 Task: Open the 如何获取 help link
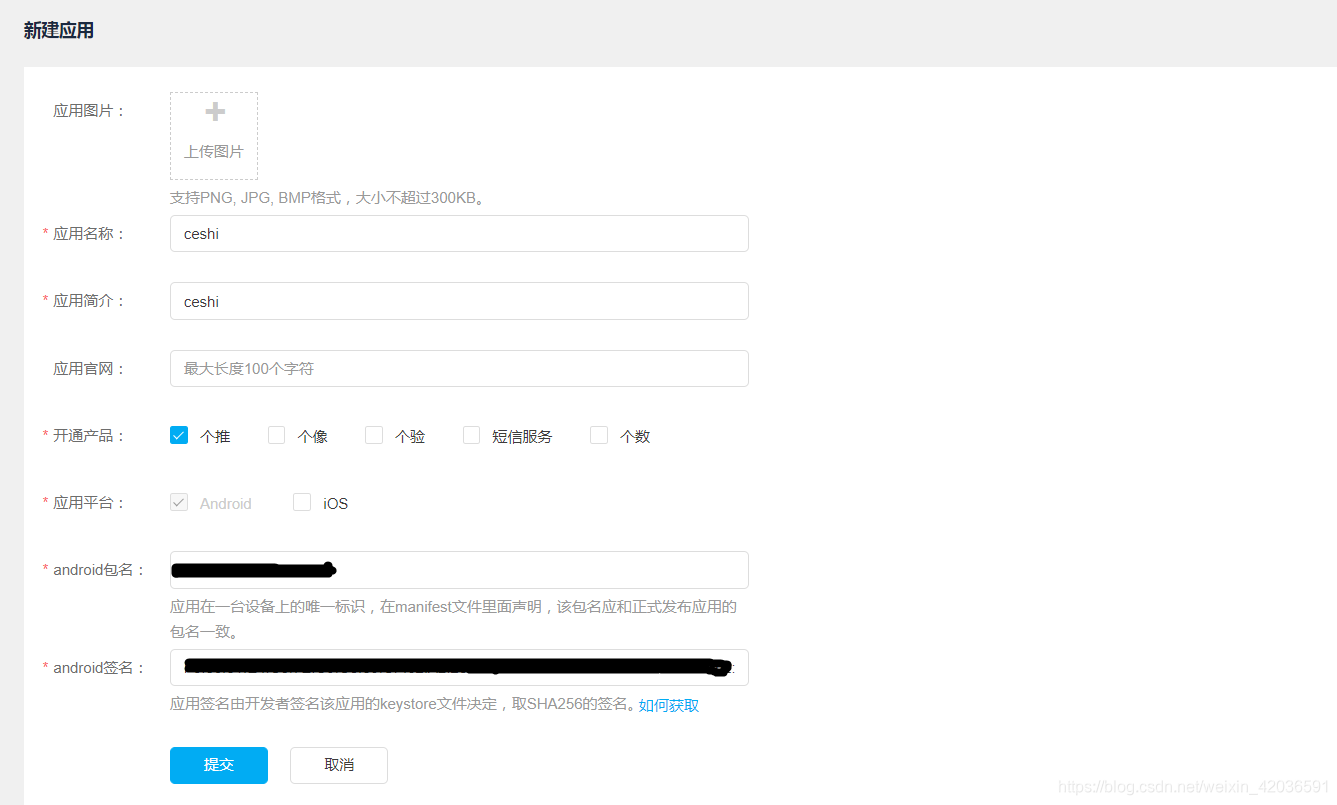[x=669, y=705]
